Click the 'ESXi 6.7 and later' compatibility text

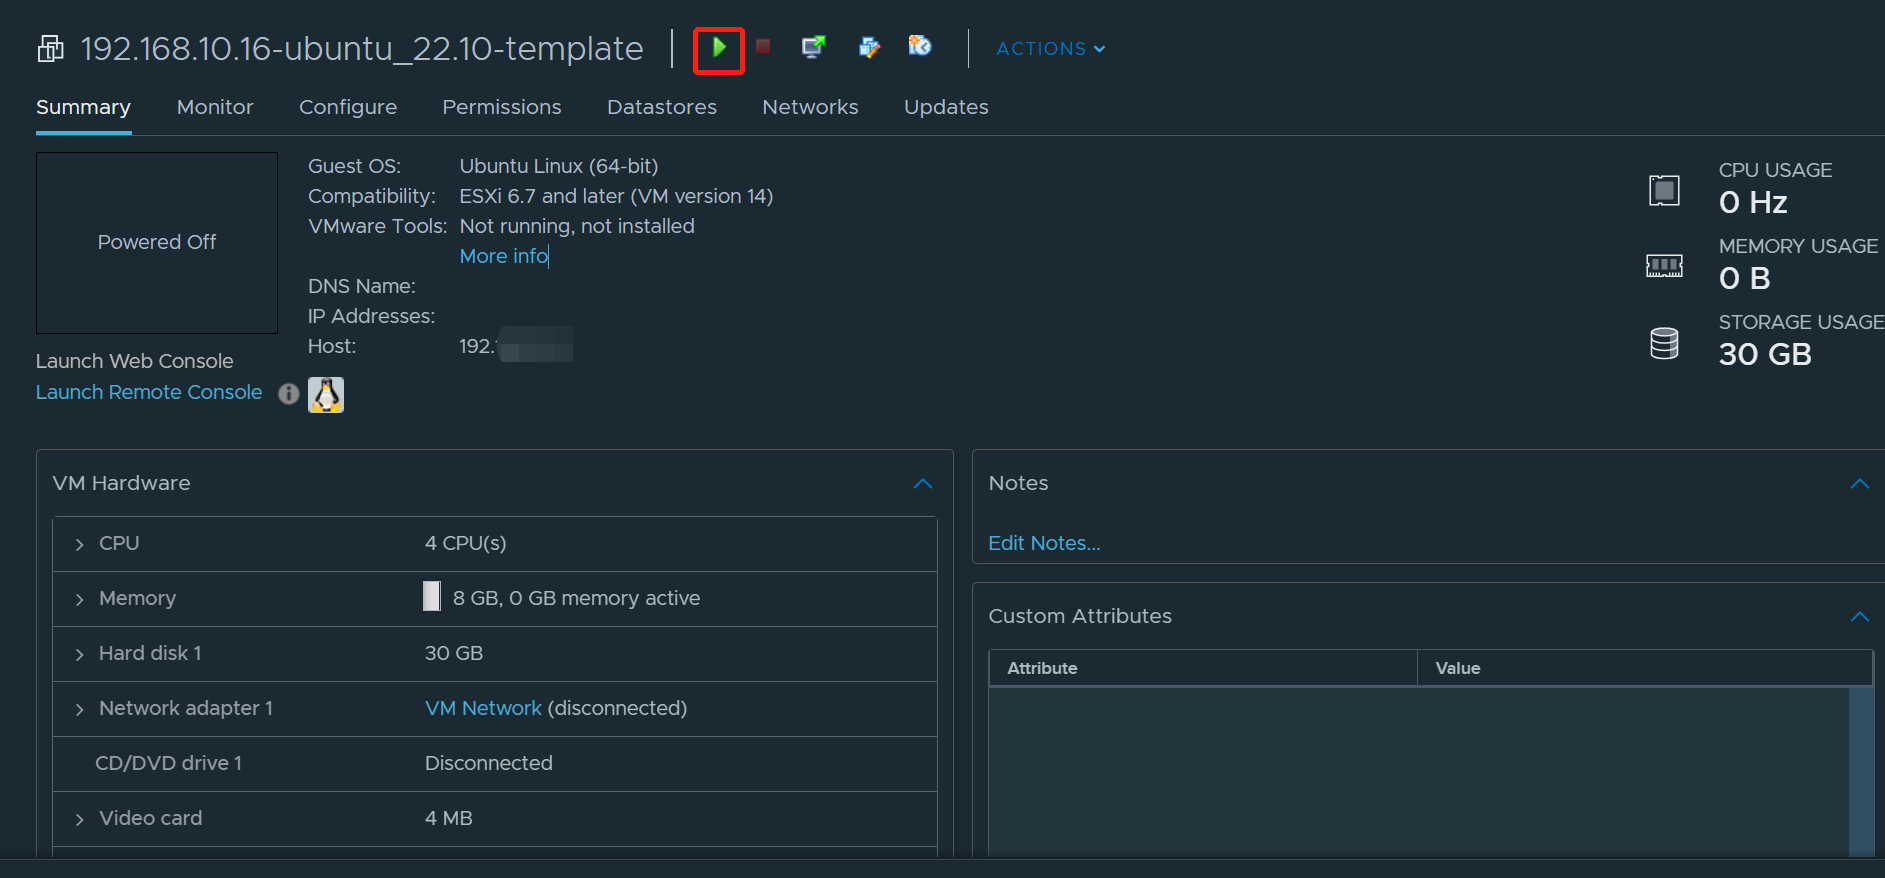click(x=616, y=196)
